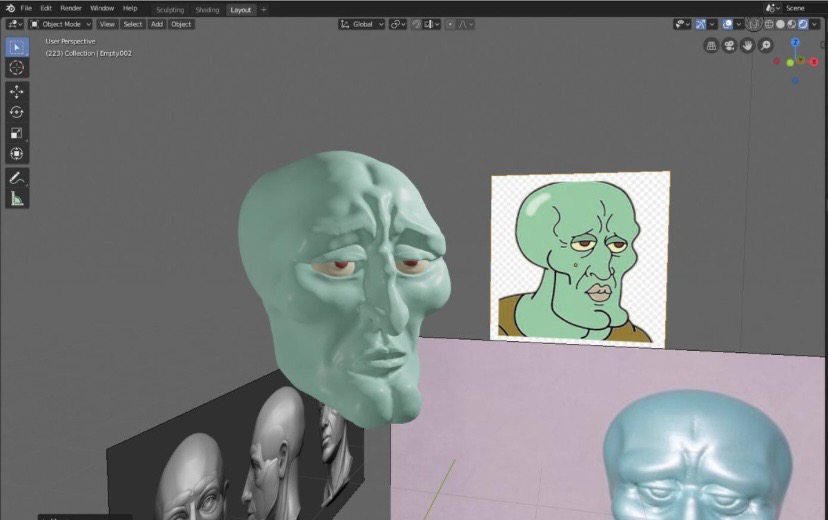Click the Add button in viewport header
The image size is (828, 520).
pos(157,24)
